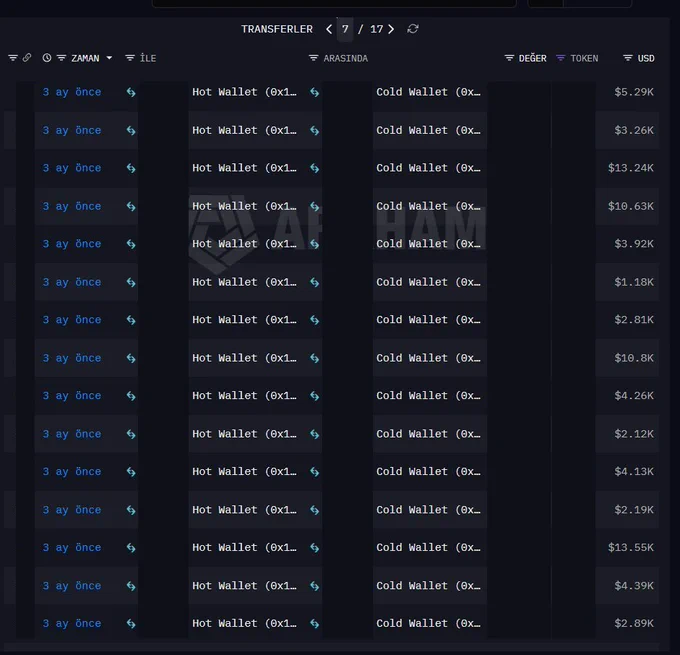Open the TOKEN filter
680x655 pixels.
(x=561, y=58)
